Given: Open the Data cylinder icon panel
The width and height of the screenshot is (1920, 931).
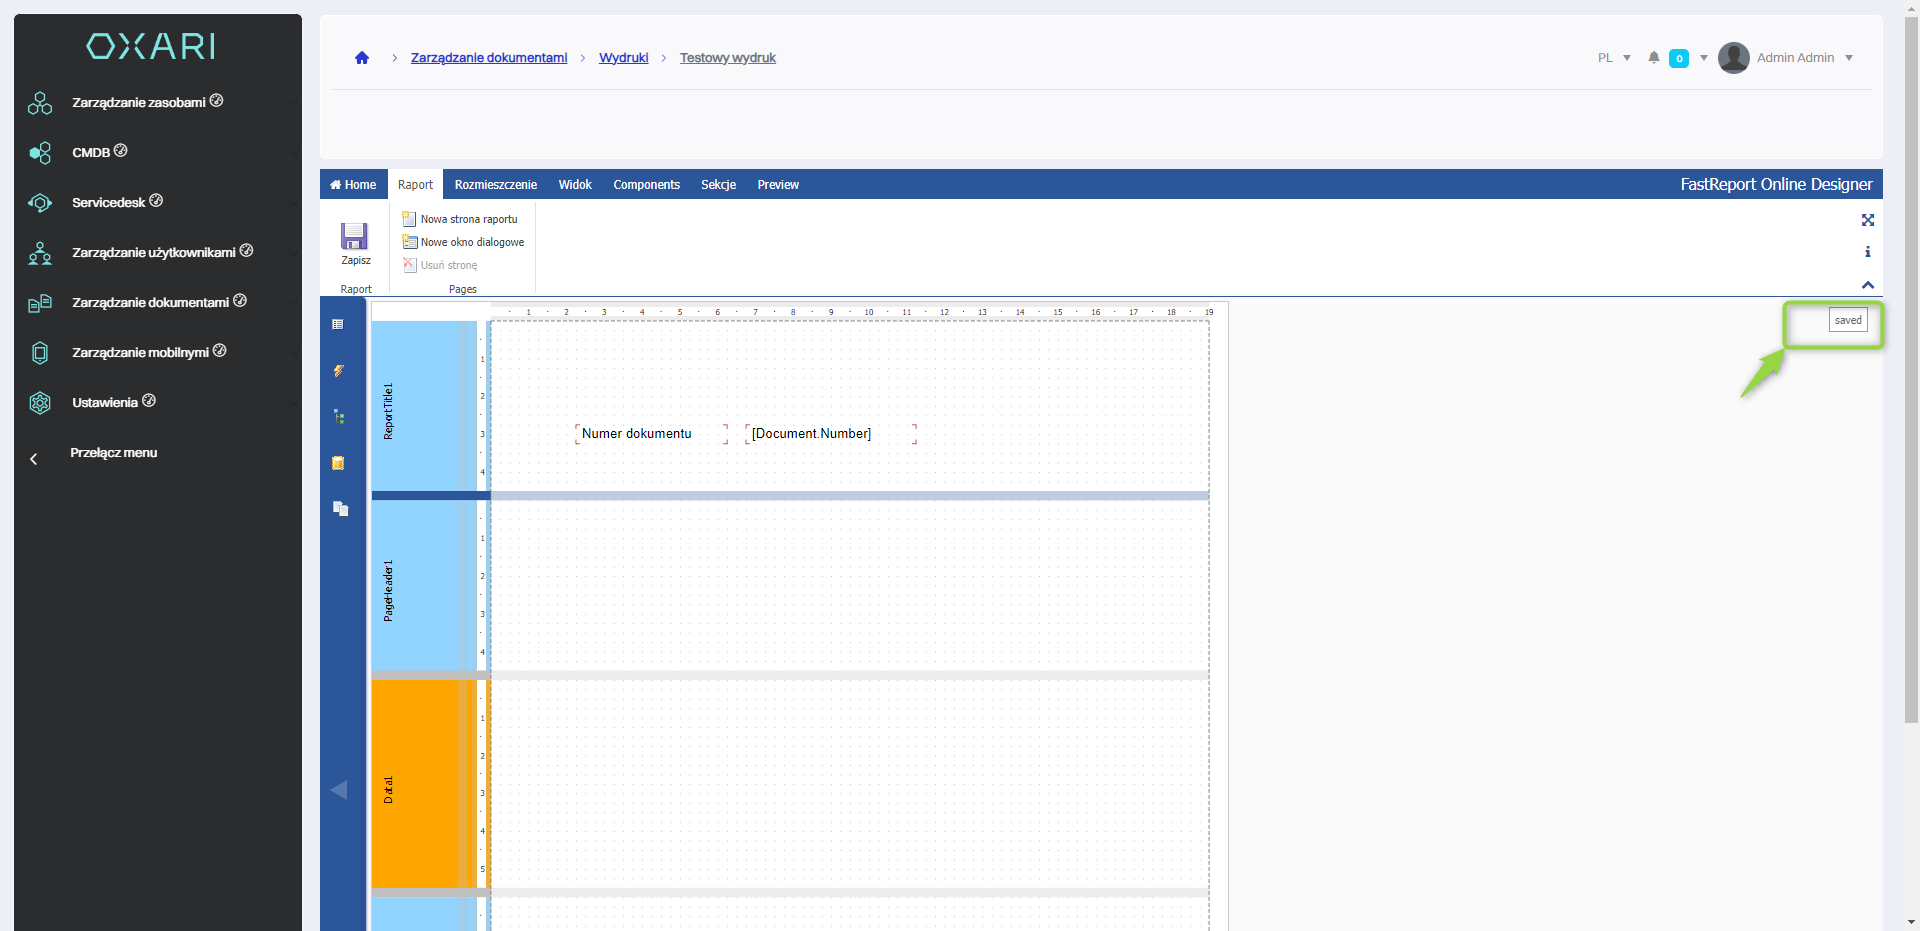Looking at the screenshot, I should [339, 463].
